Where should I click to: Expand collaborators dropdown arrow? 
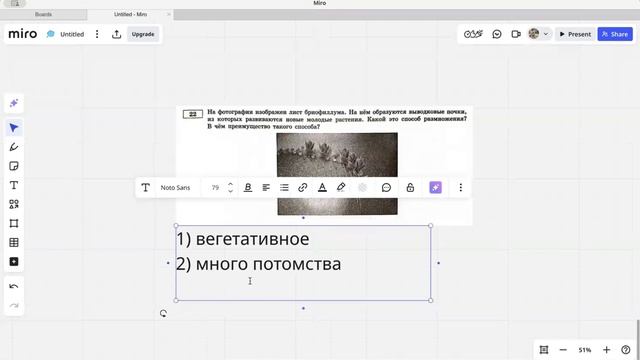546,34
